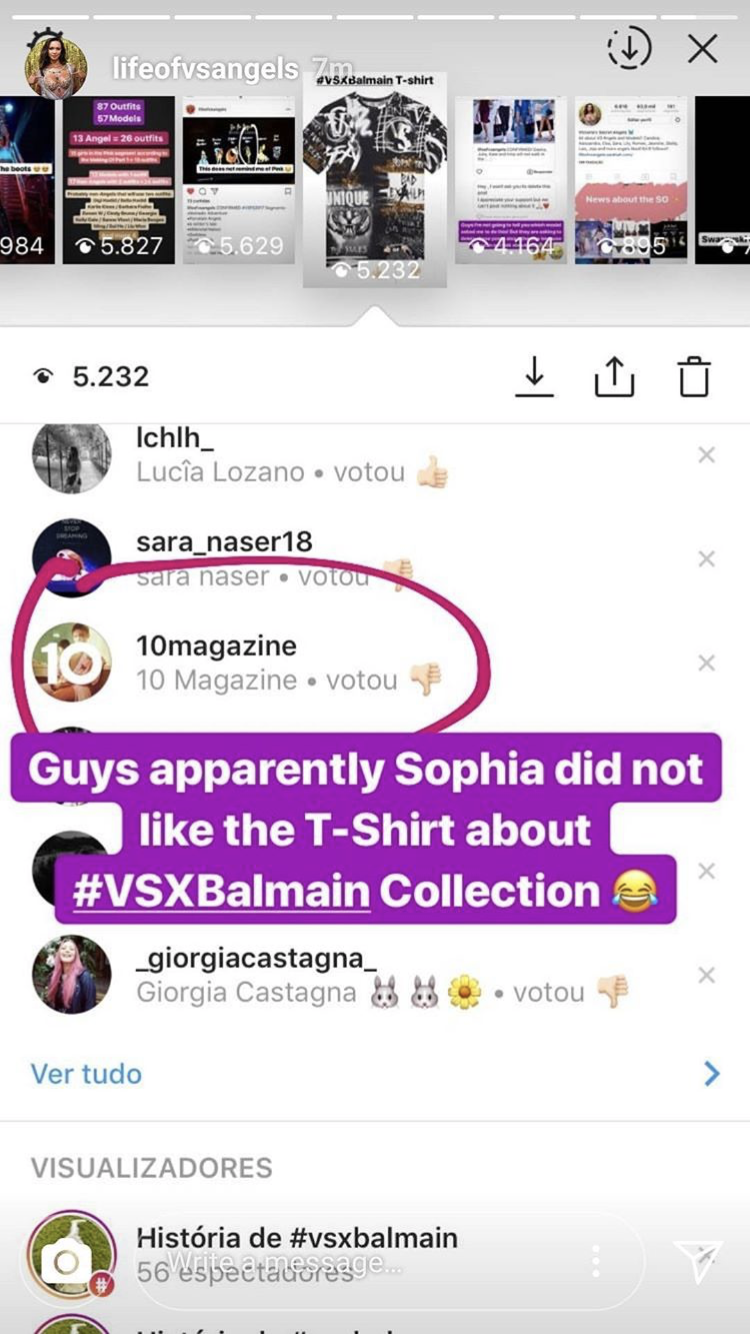Tap the eye views count 5.232

pos(91,376)
